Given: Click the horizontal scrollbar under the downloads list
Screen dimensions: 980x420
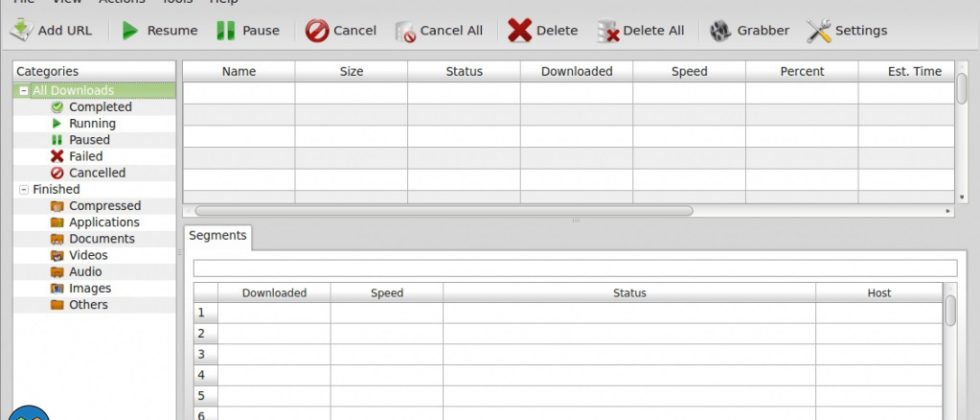Looking at the screenshot, I should pos(443,211).
